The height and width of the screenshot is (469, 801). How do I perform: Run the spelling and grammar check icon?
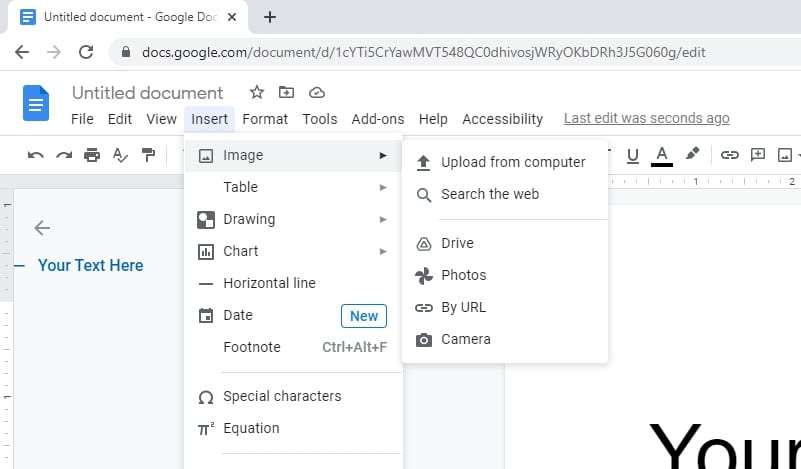(120, 155)
